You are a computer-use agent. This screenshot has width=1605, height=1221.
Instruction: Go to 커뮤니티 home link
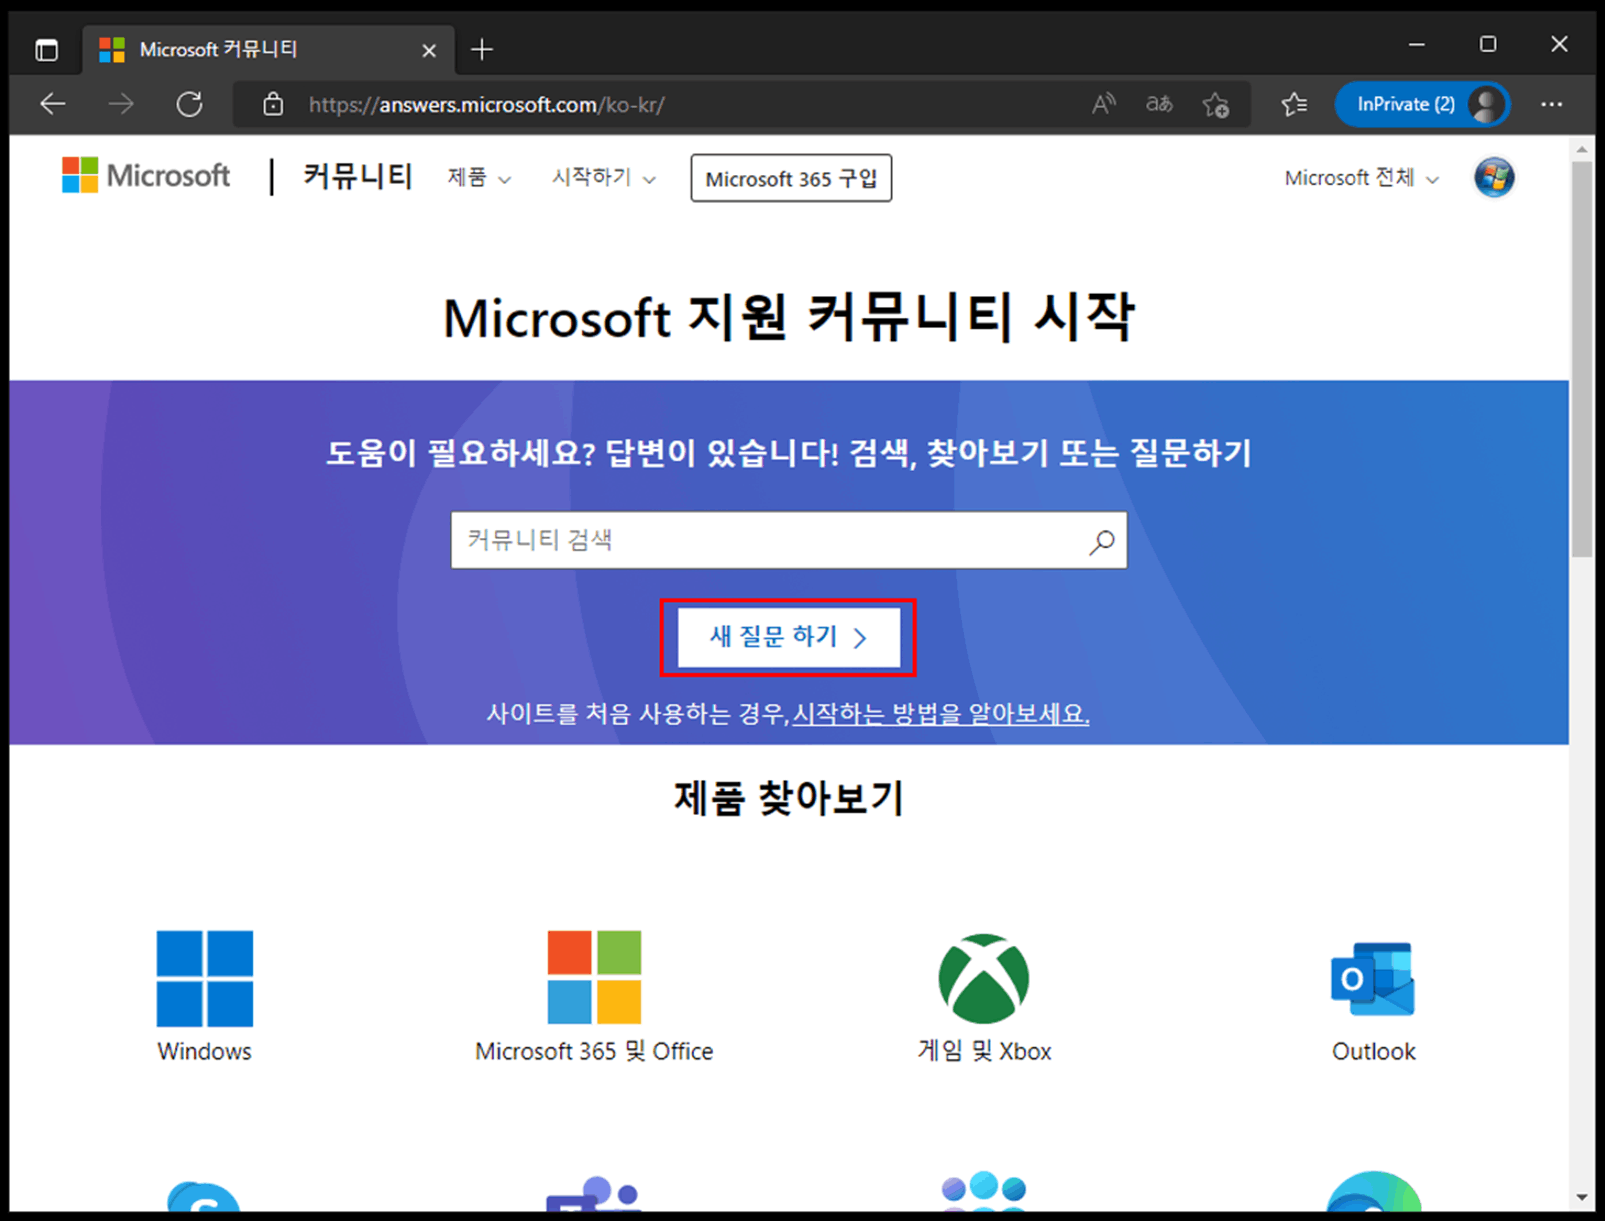click(358, 177)
